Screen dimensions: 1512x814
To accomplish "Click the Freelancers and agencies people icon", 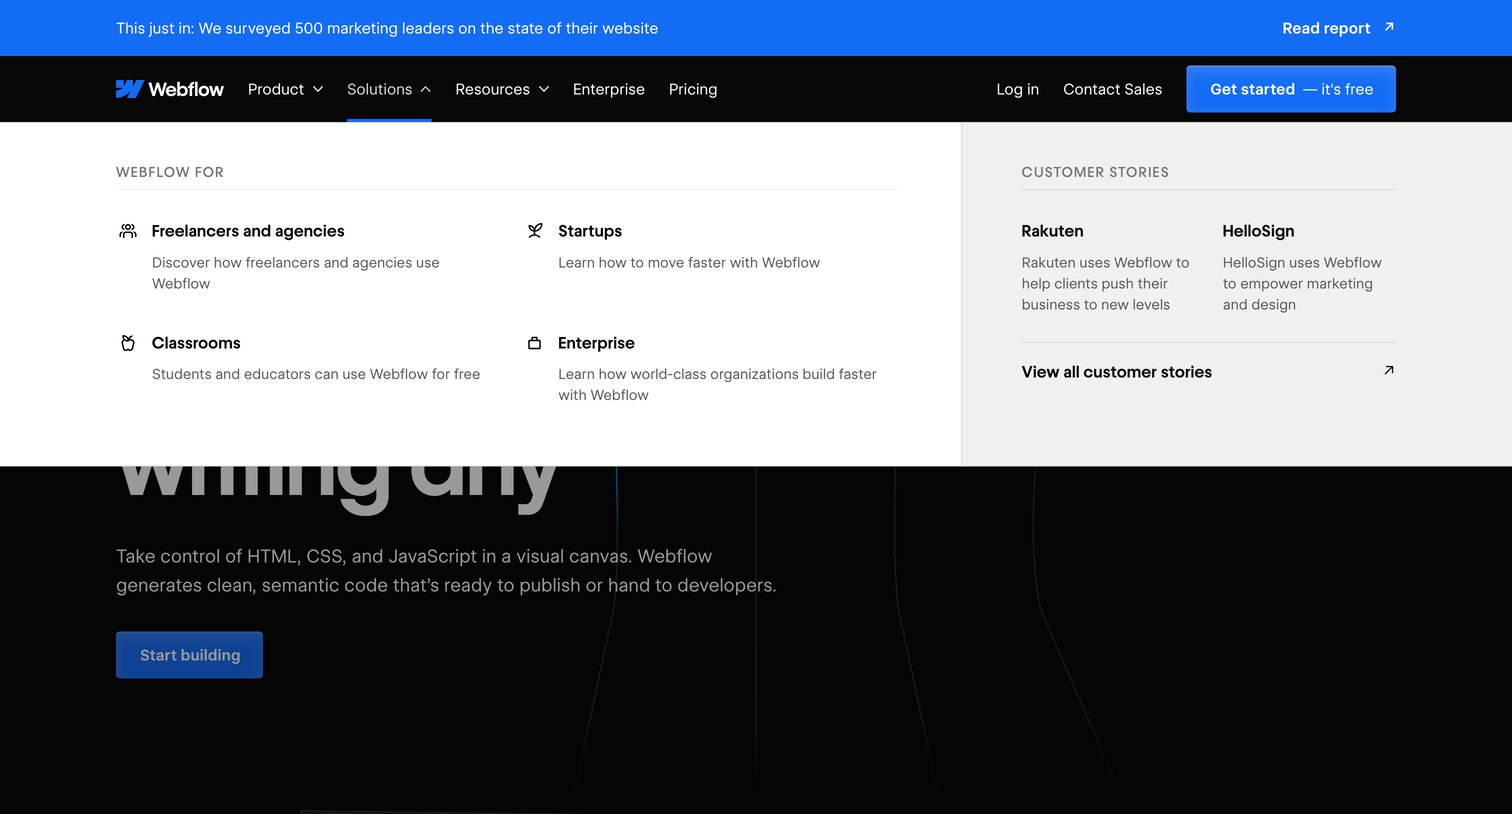I will pyautogui.click(x=128, y=231).
